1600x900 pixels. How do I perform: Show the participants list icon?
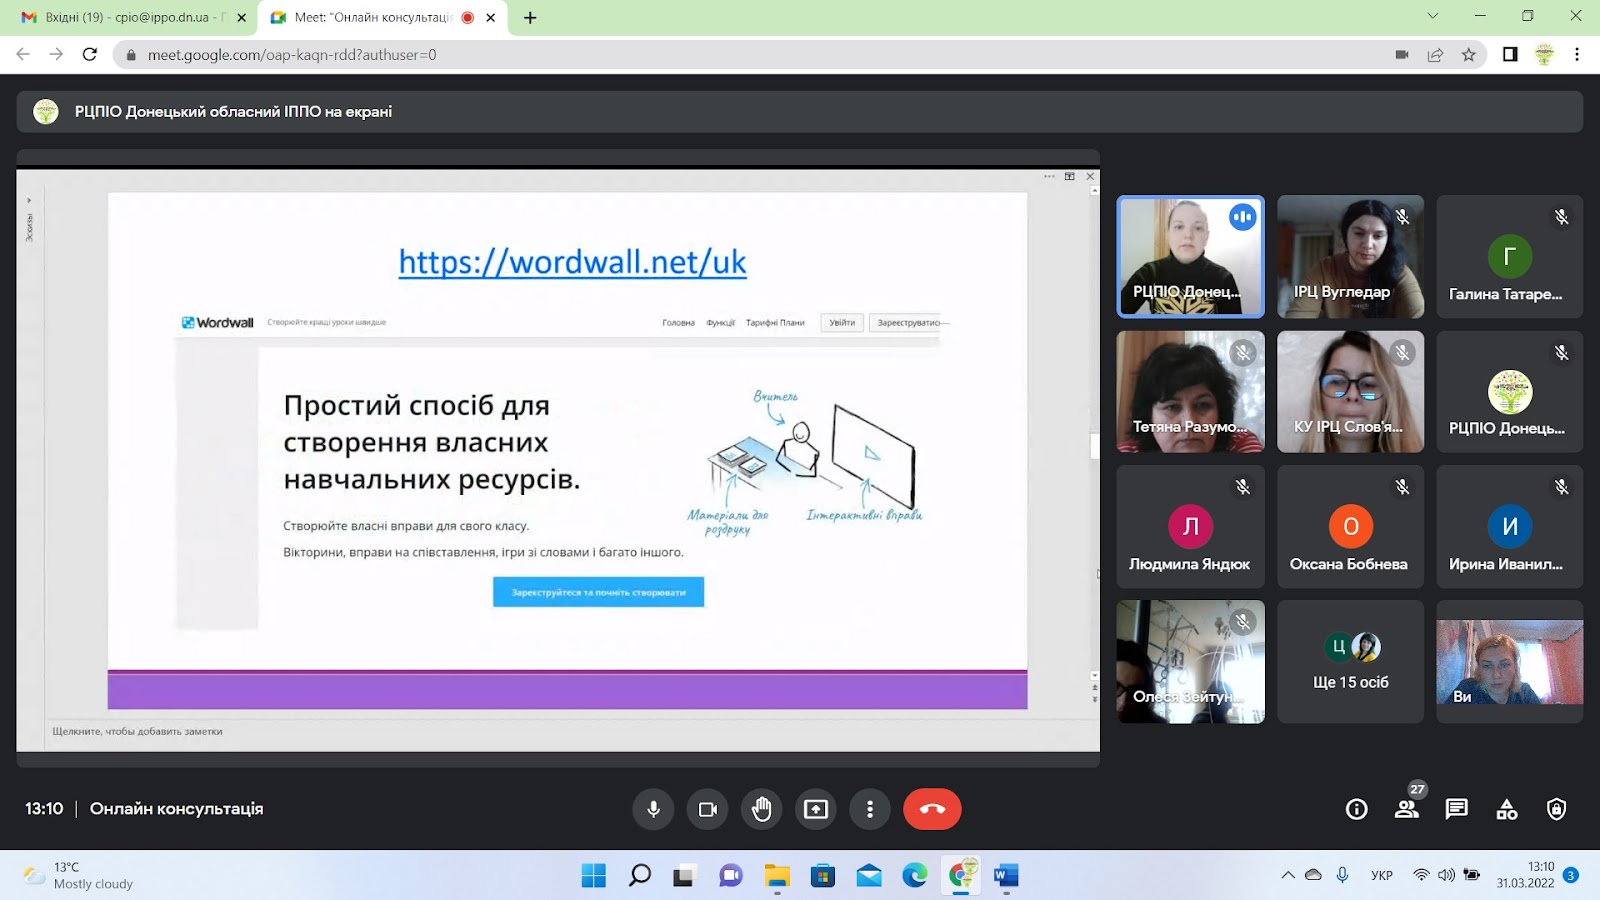(1407, 809)
